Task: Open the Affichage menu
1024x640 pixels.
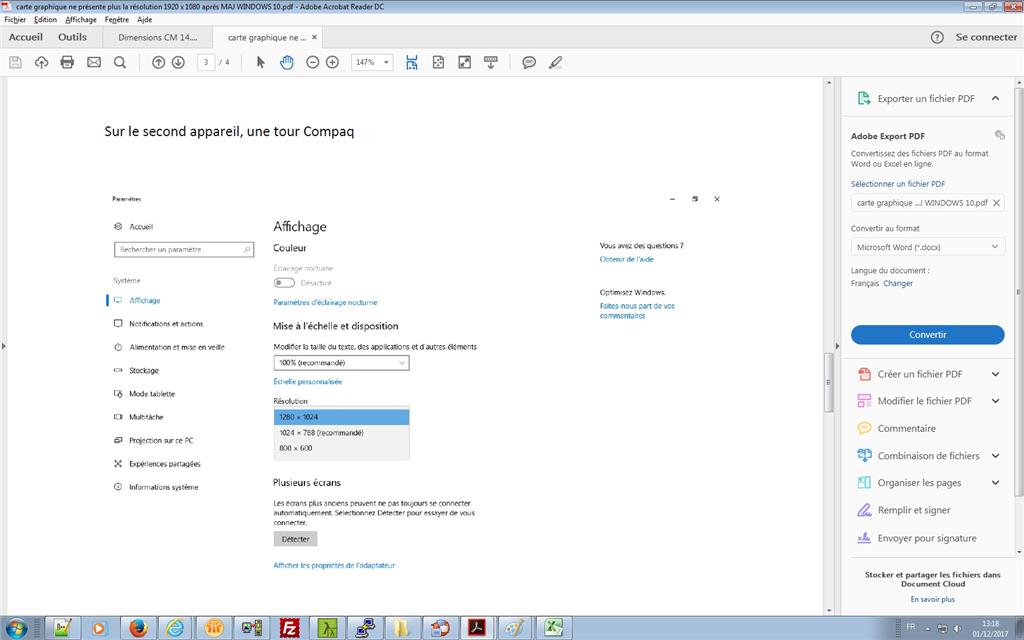Action: pyautogui.click(x=81, y=20)
